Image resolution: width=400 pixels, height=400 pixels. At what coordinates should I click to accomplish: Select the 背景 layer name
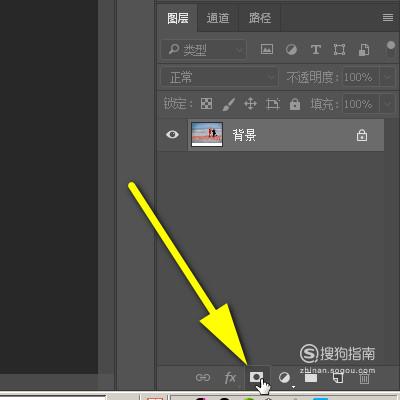[244, 135]
